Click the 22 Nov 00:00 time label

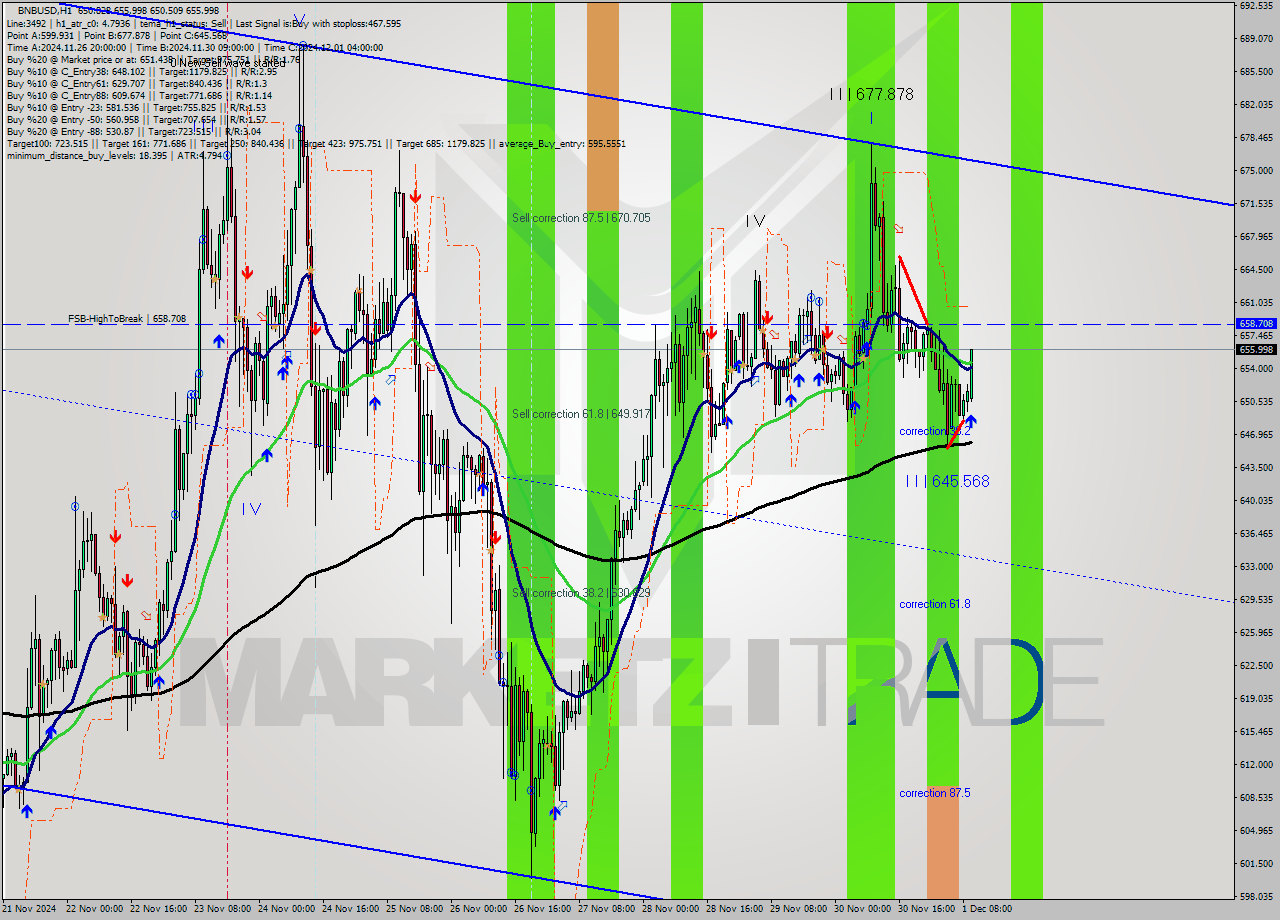coord(95,909)
